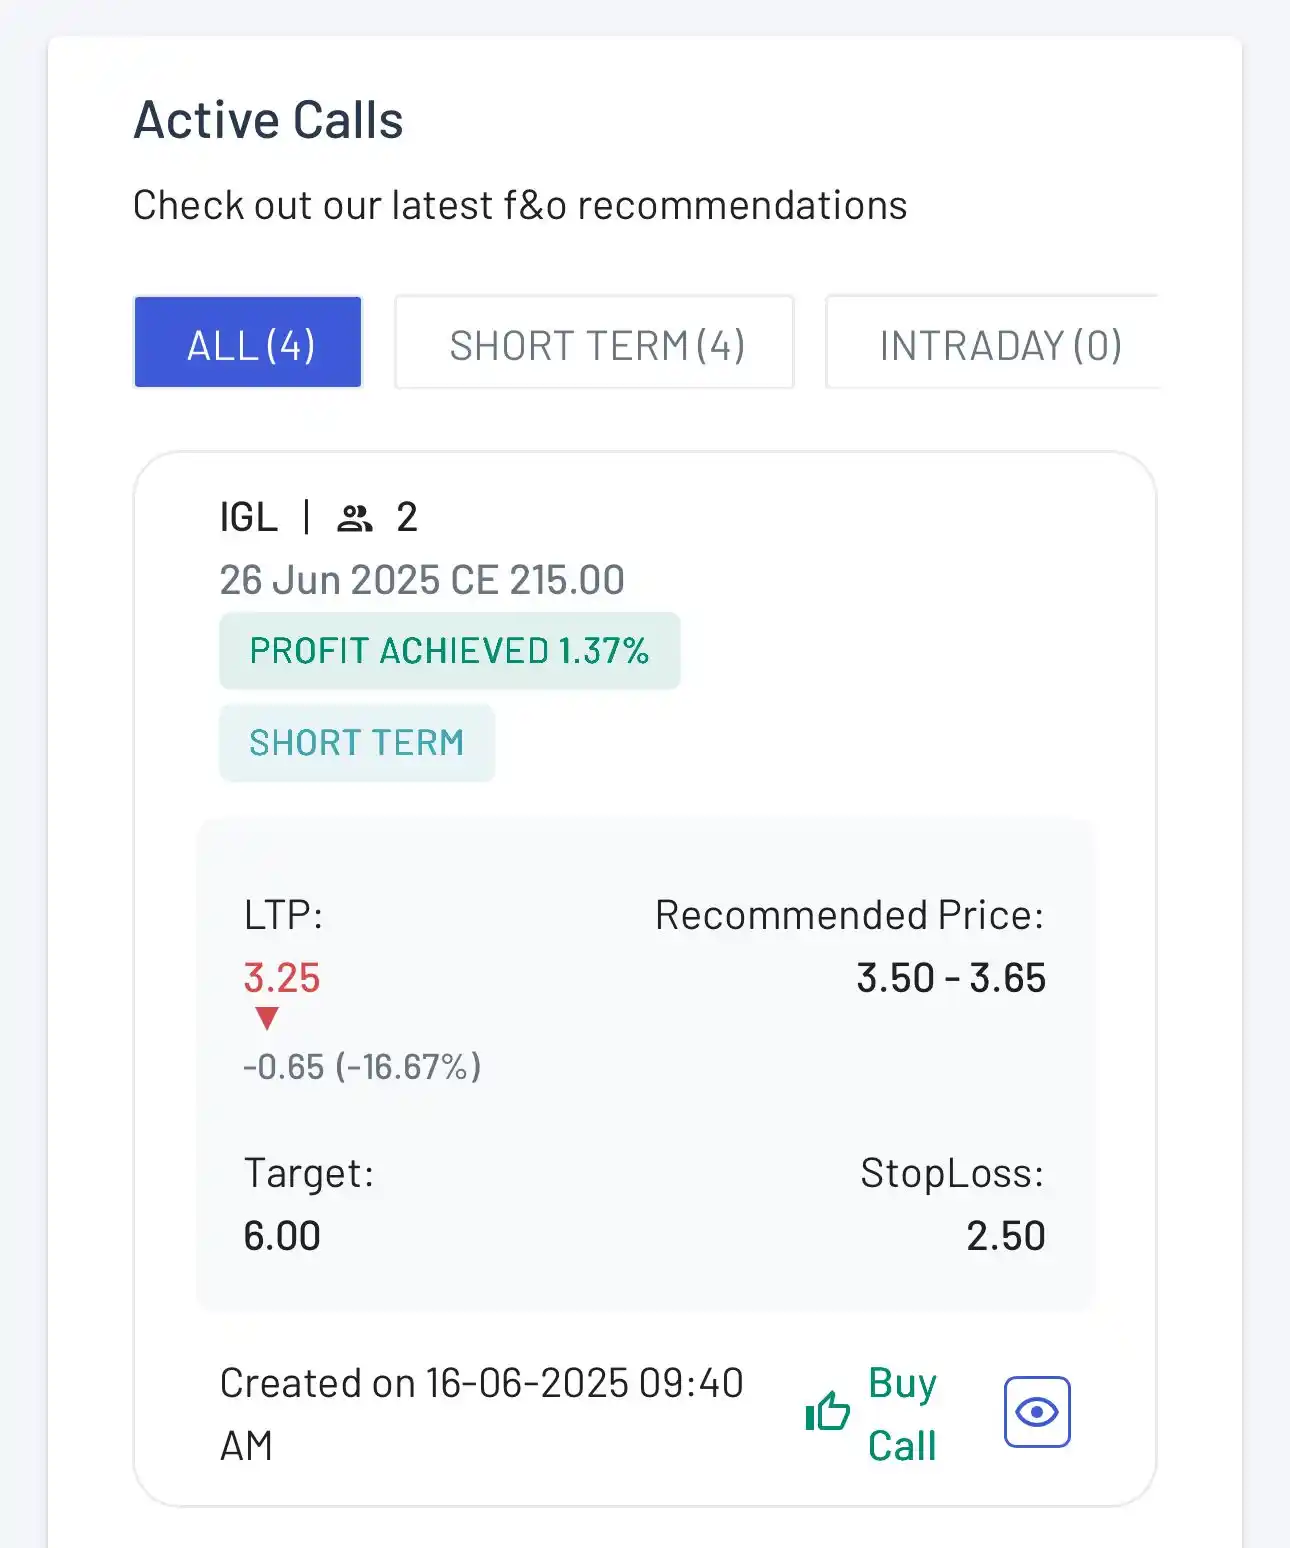Click the Target value 6.00
1290x1548 pixels.
(282, 1236)
